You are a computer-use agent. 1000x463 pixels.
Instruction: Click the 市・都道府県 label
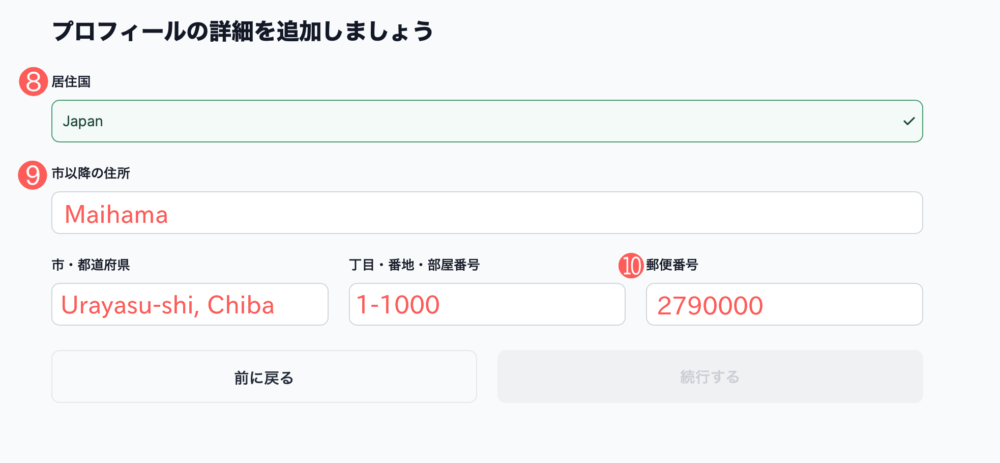tap(91, 265)
